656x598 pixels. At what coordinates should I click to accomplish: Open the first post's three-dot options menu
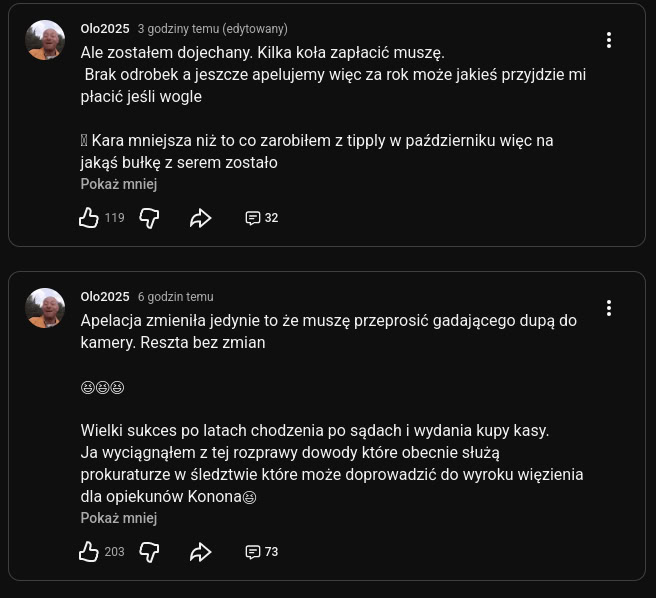[x=608, y=40]
